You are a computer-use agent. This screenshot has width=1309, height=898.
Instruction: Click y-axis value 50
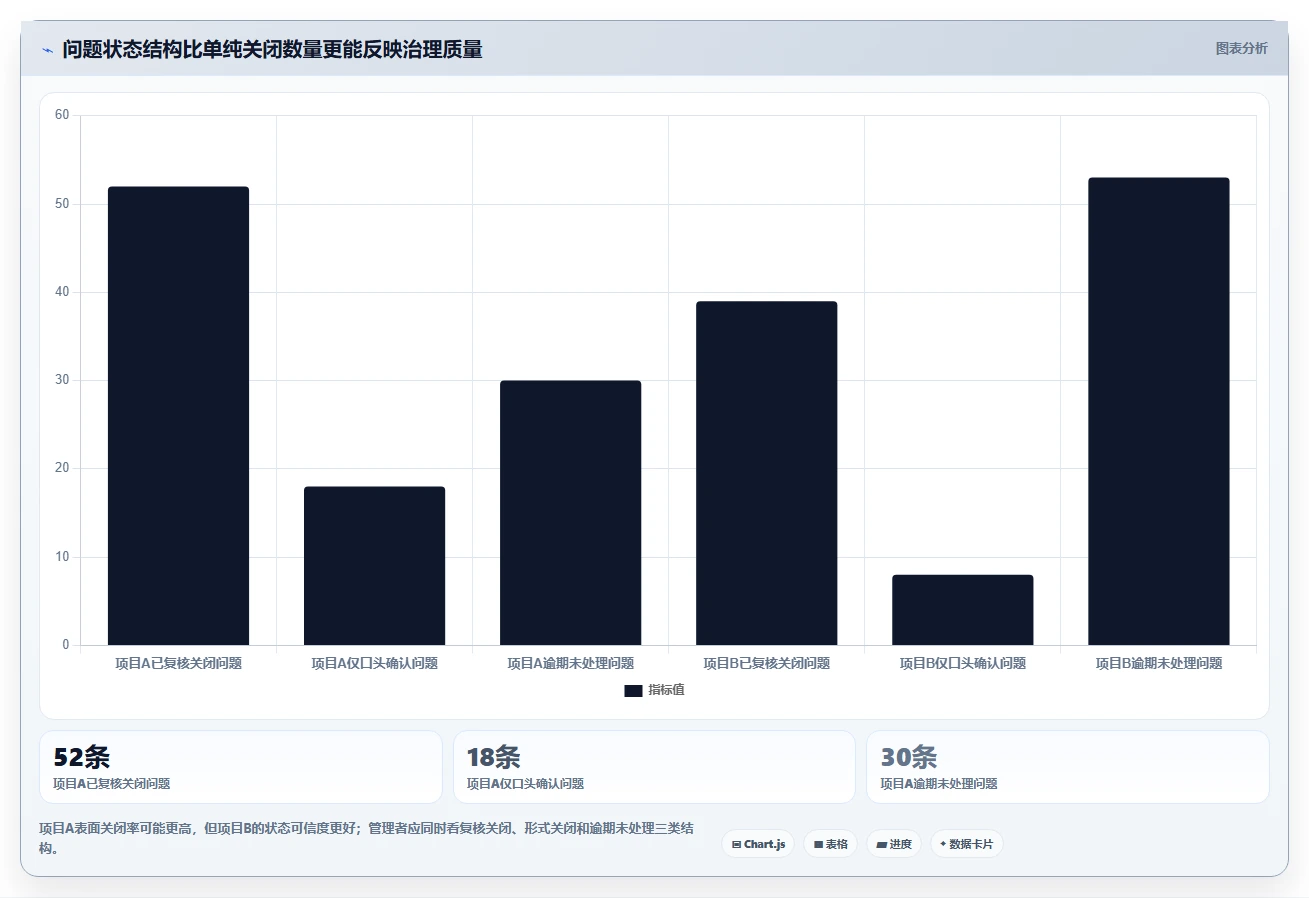point(62,204)
